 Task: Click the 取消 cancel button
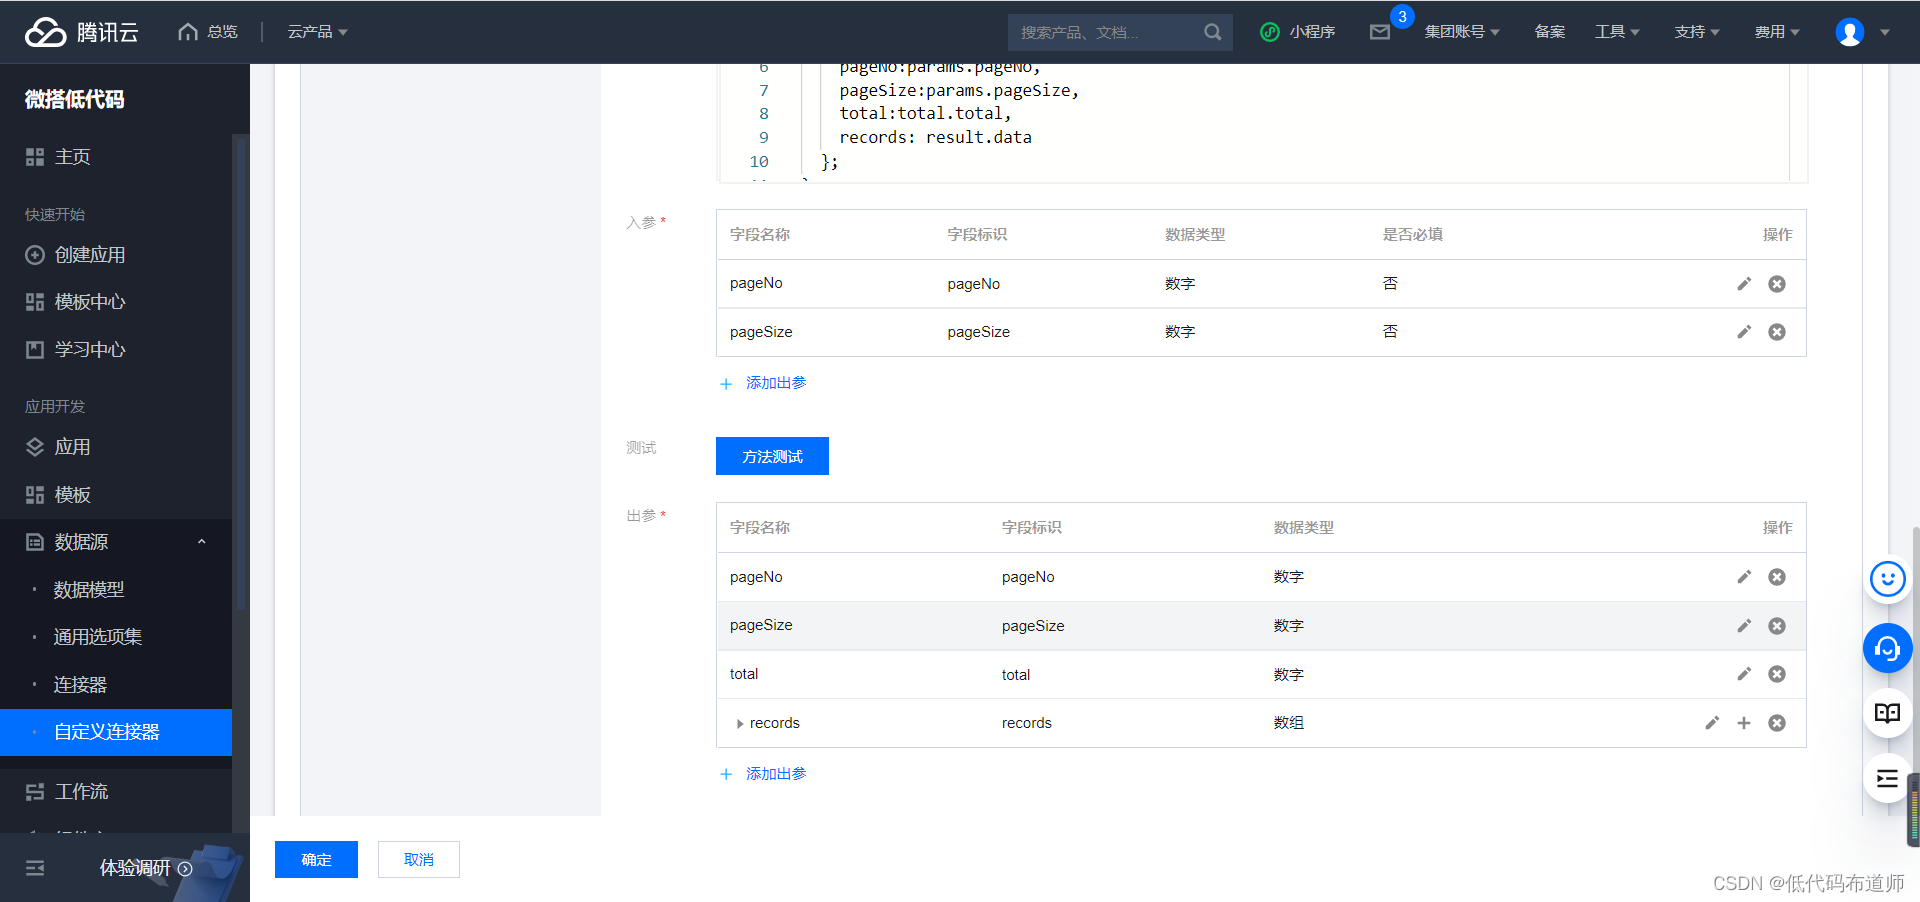click(x=419, y=860)
